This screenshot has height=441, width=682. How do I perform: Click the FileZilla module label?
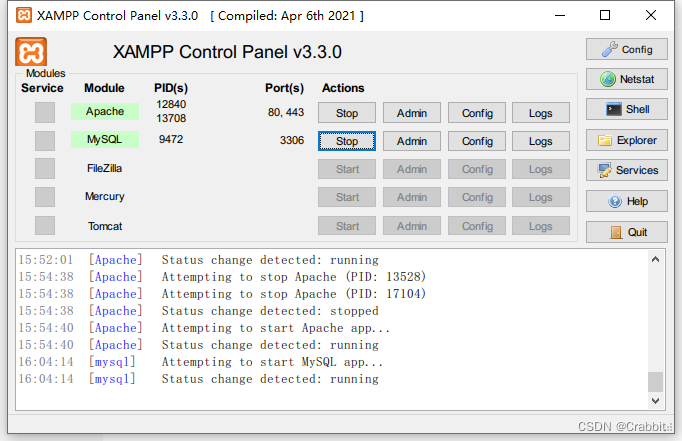pos(104,168)
